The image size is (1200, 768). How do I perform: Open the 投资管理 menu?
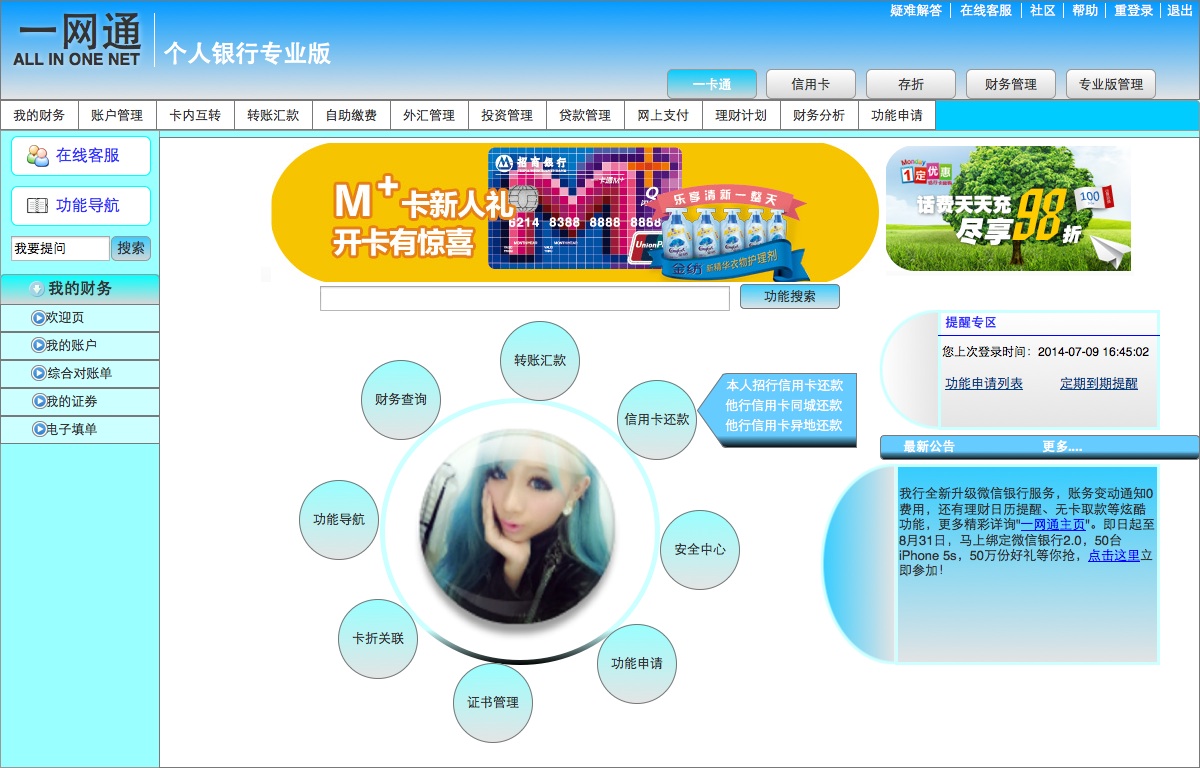[507, 115]
